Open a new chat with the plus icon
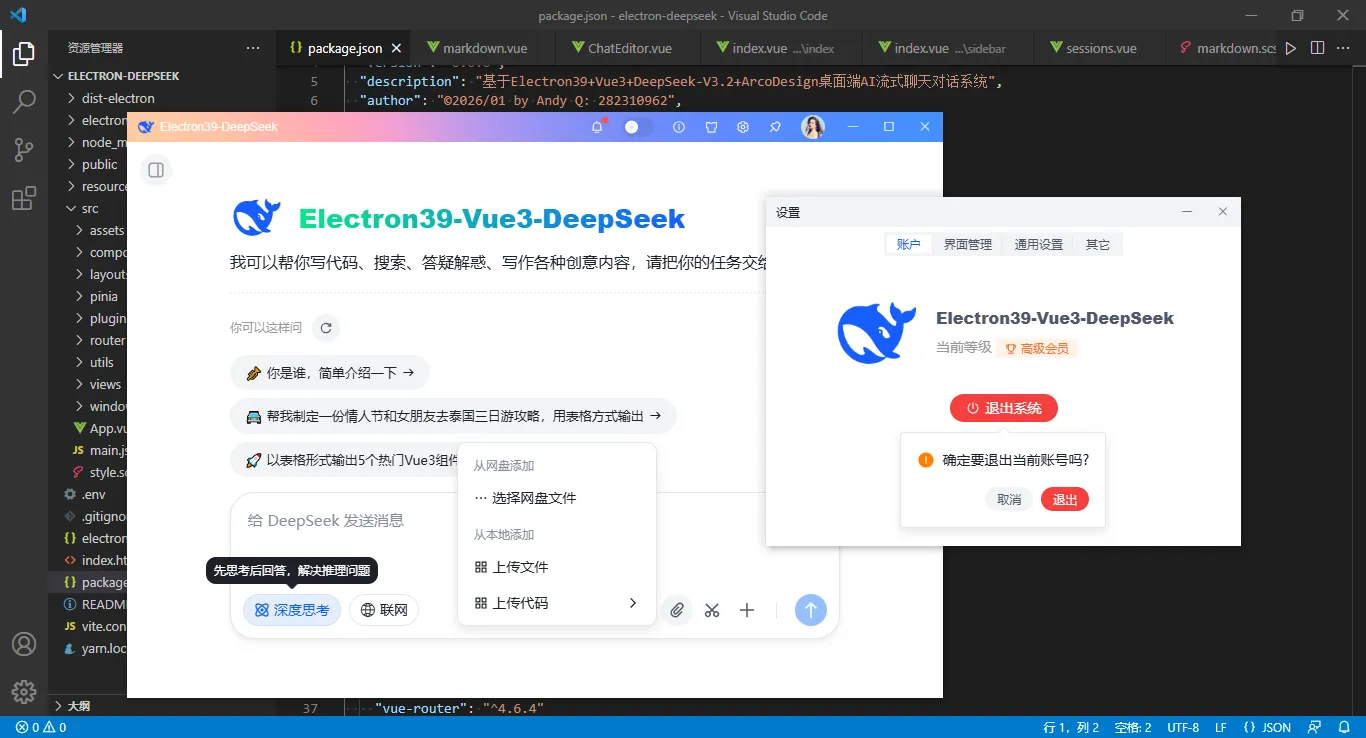Image resolution: width=1366 pixels, height=738 pixels. [747, 610]
